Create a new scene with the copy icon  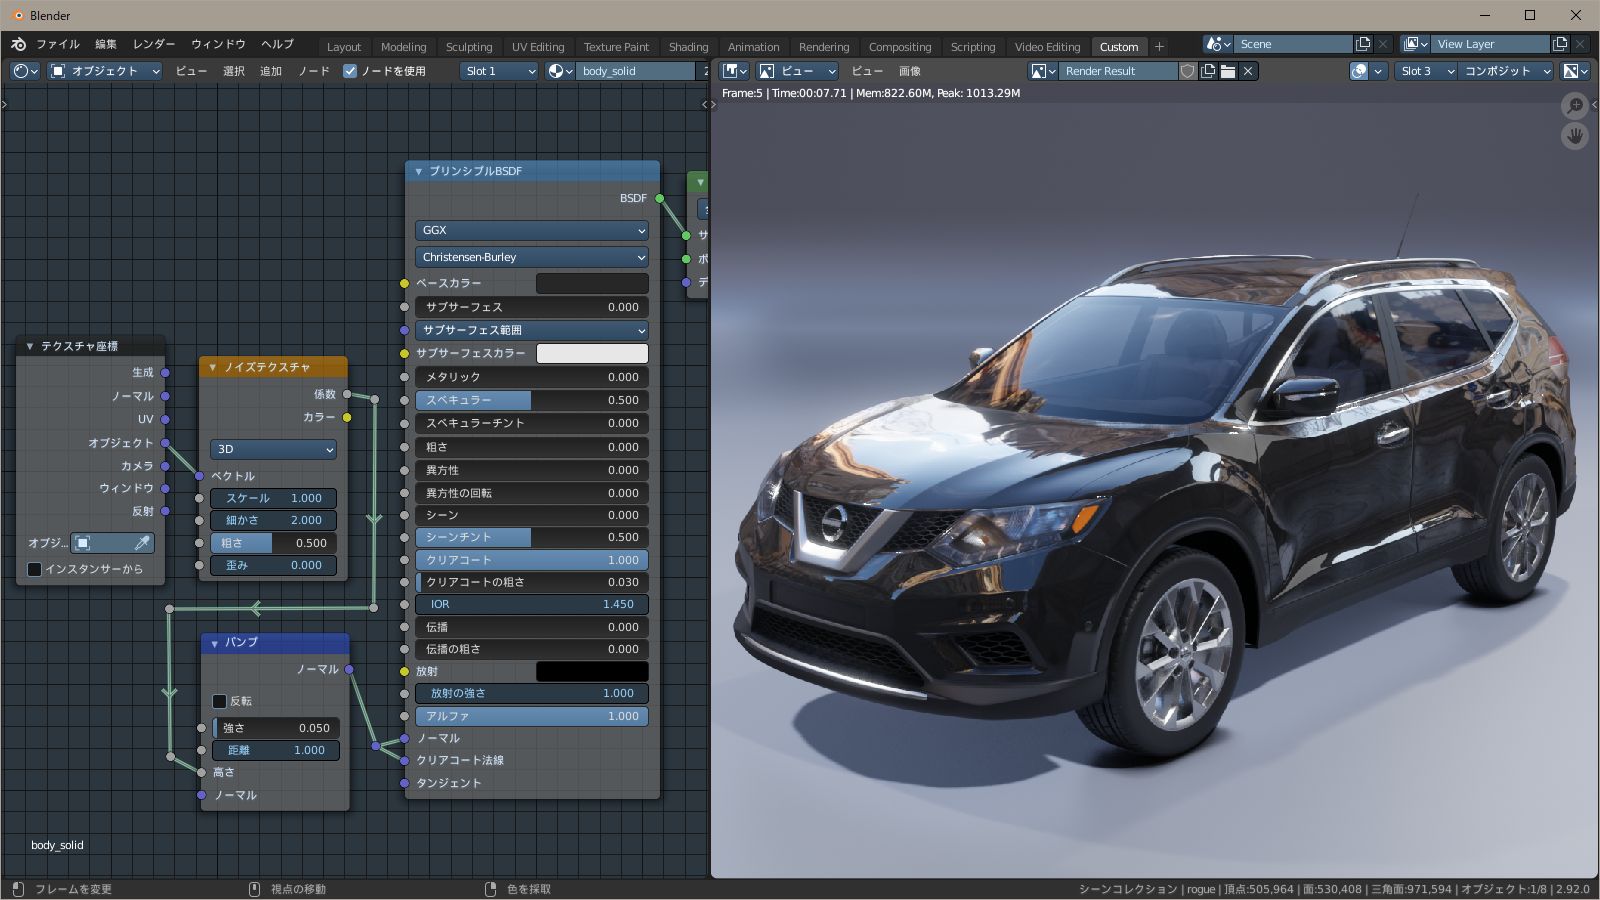[1363, 44]
